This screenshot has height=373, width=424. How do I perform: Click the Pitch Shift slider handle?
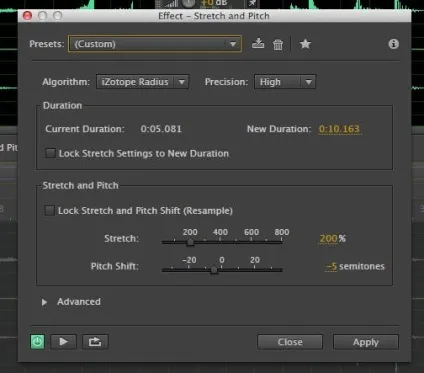[214, 270]
